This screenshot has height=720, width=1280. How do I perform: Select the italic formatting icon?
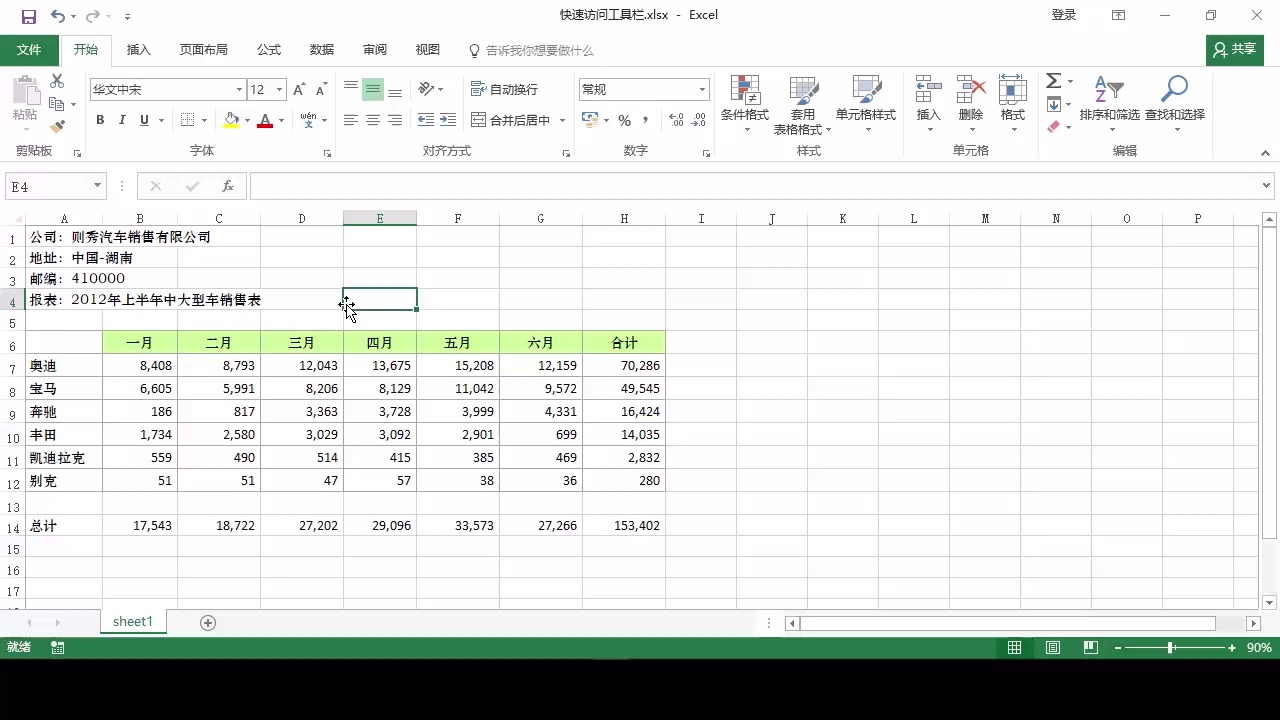121,120
